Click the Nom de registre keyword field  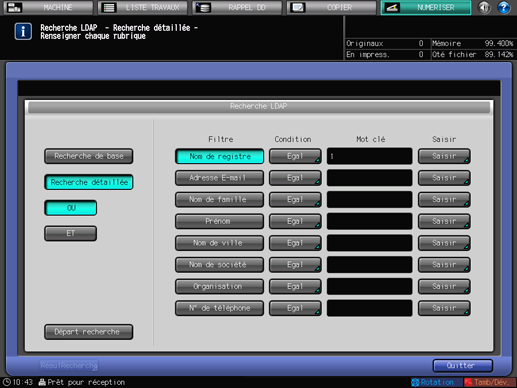click(x=369, y=156)
